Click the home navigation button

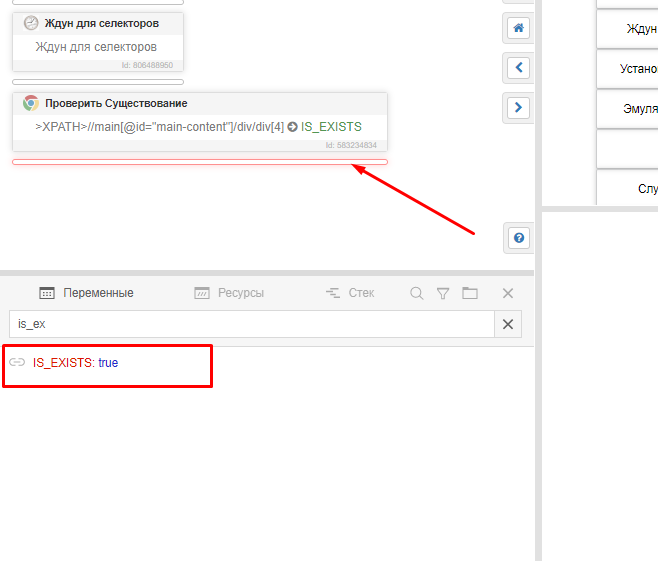point(518,28)
